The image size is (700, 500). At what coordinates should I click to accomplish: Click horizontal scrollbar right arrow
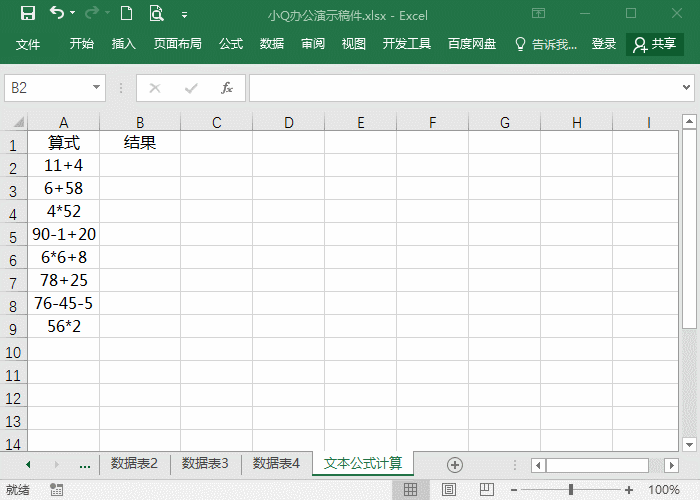671,465
